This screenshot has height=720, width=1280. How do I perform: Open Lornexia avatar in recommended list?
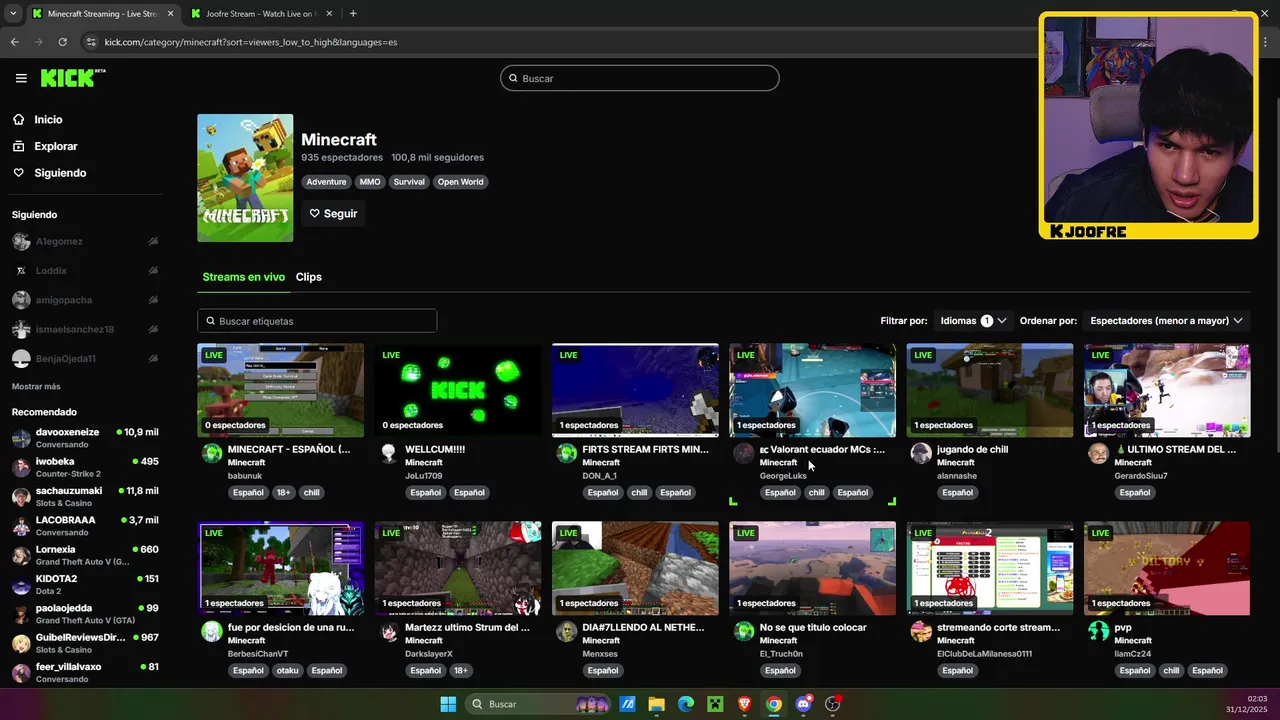pos(21,555)
